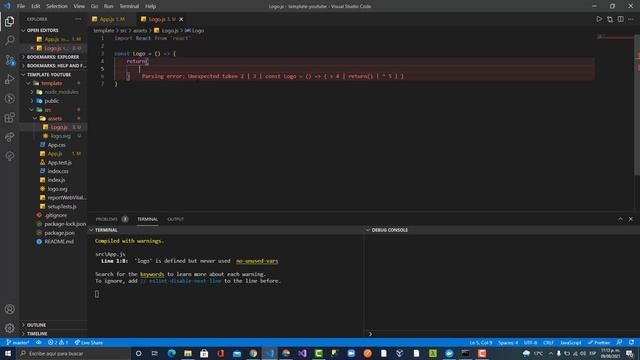Run the code with the play icon
This screenshot has height=360, width=640.
click(x=599, y=19)
